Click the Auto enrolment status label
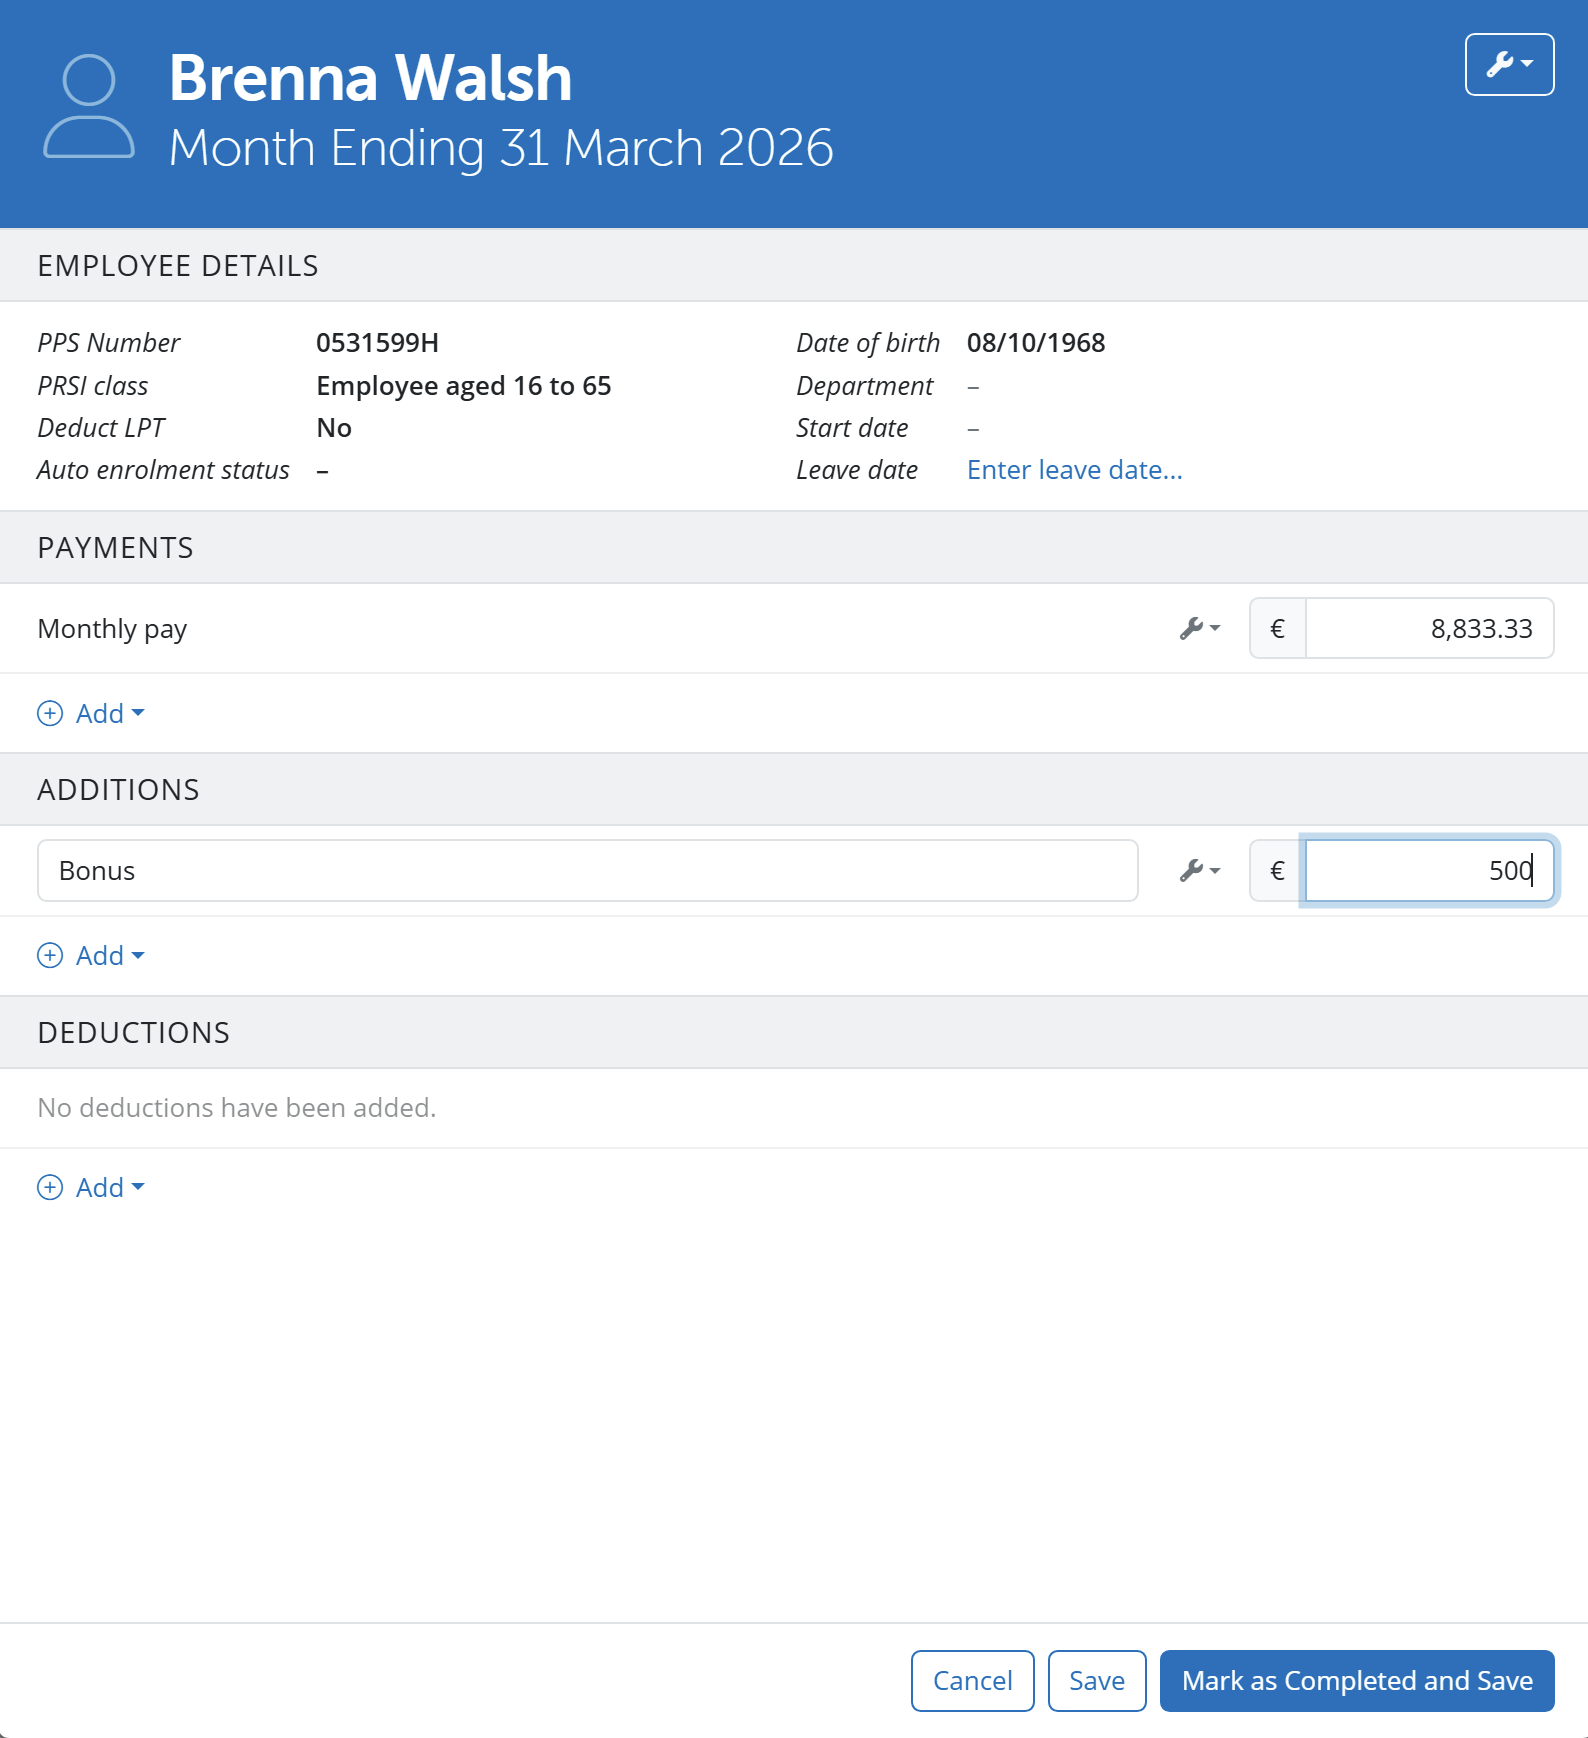This screenshot has width=1588, height=1738. point(163,470)
